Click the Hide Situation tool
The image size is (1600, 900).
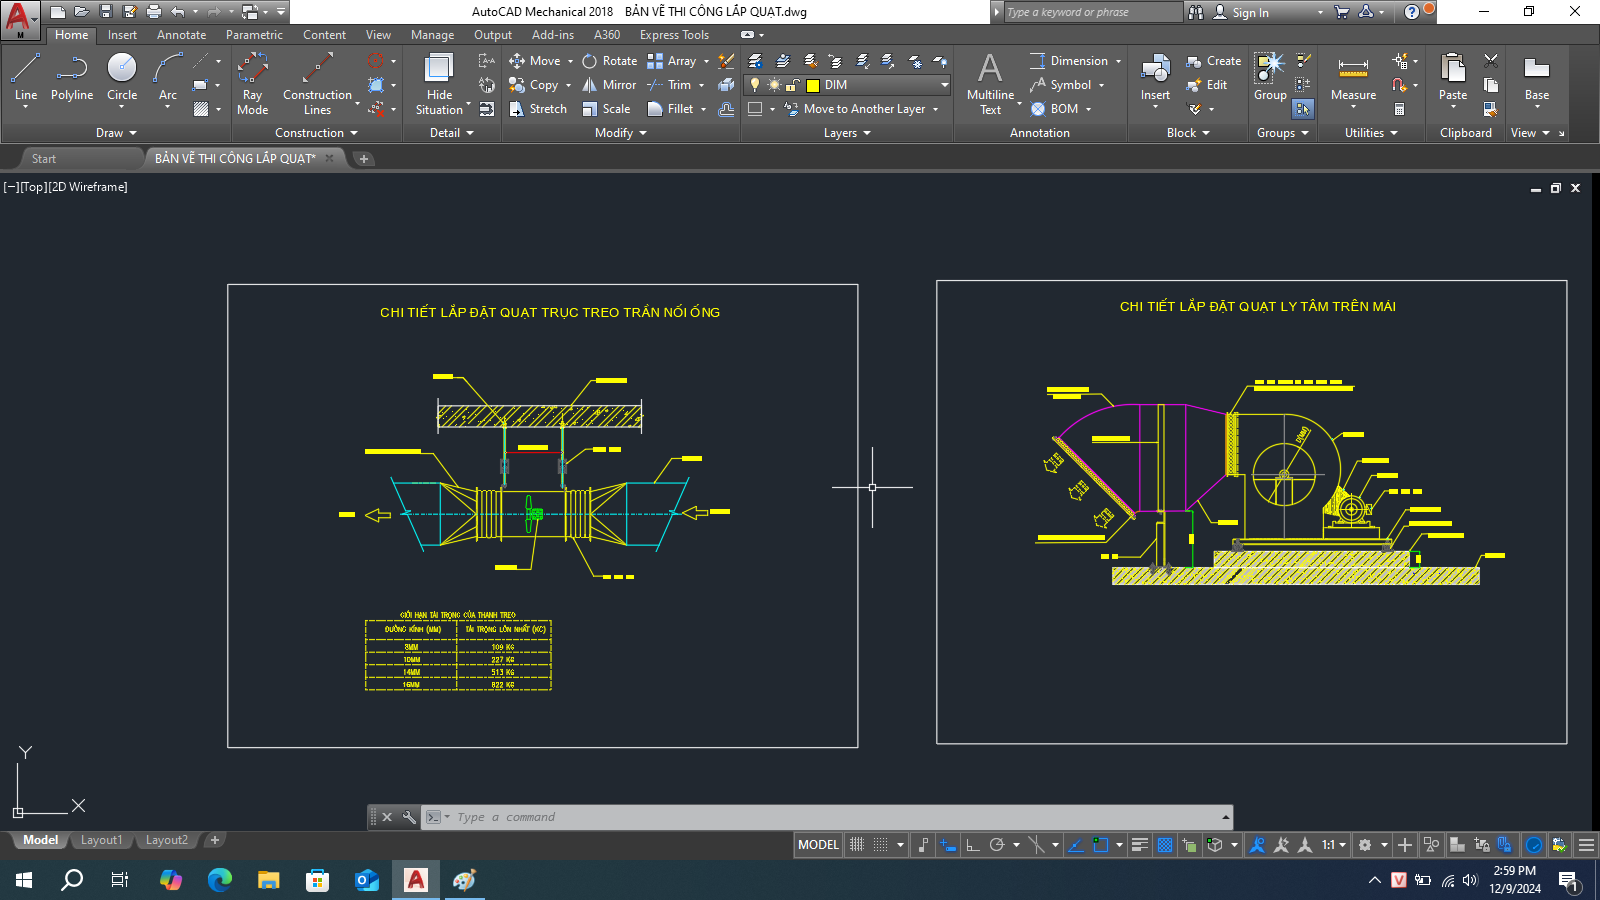(x=439, y=83)
